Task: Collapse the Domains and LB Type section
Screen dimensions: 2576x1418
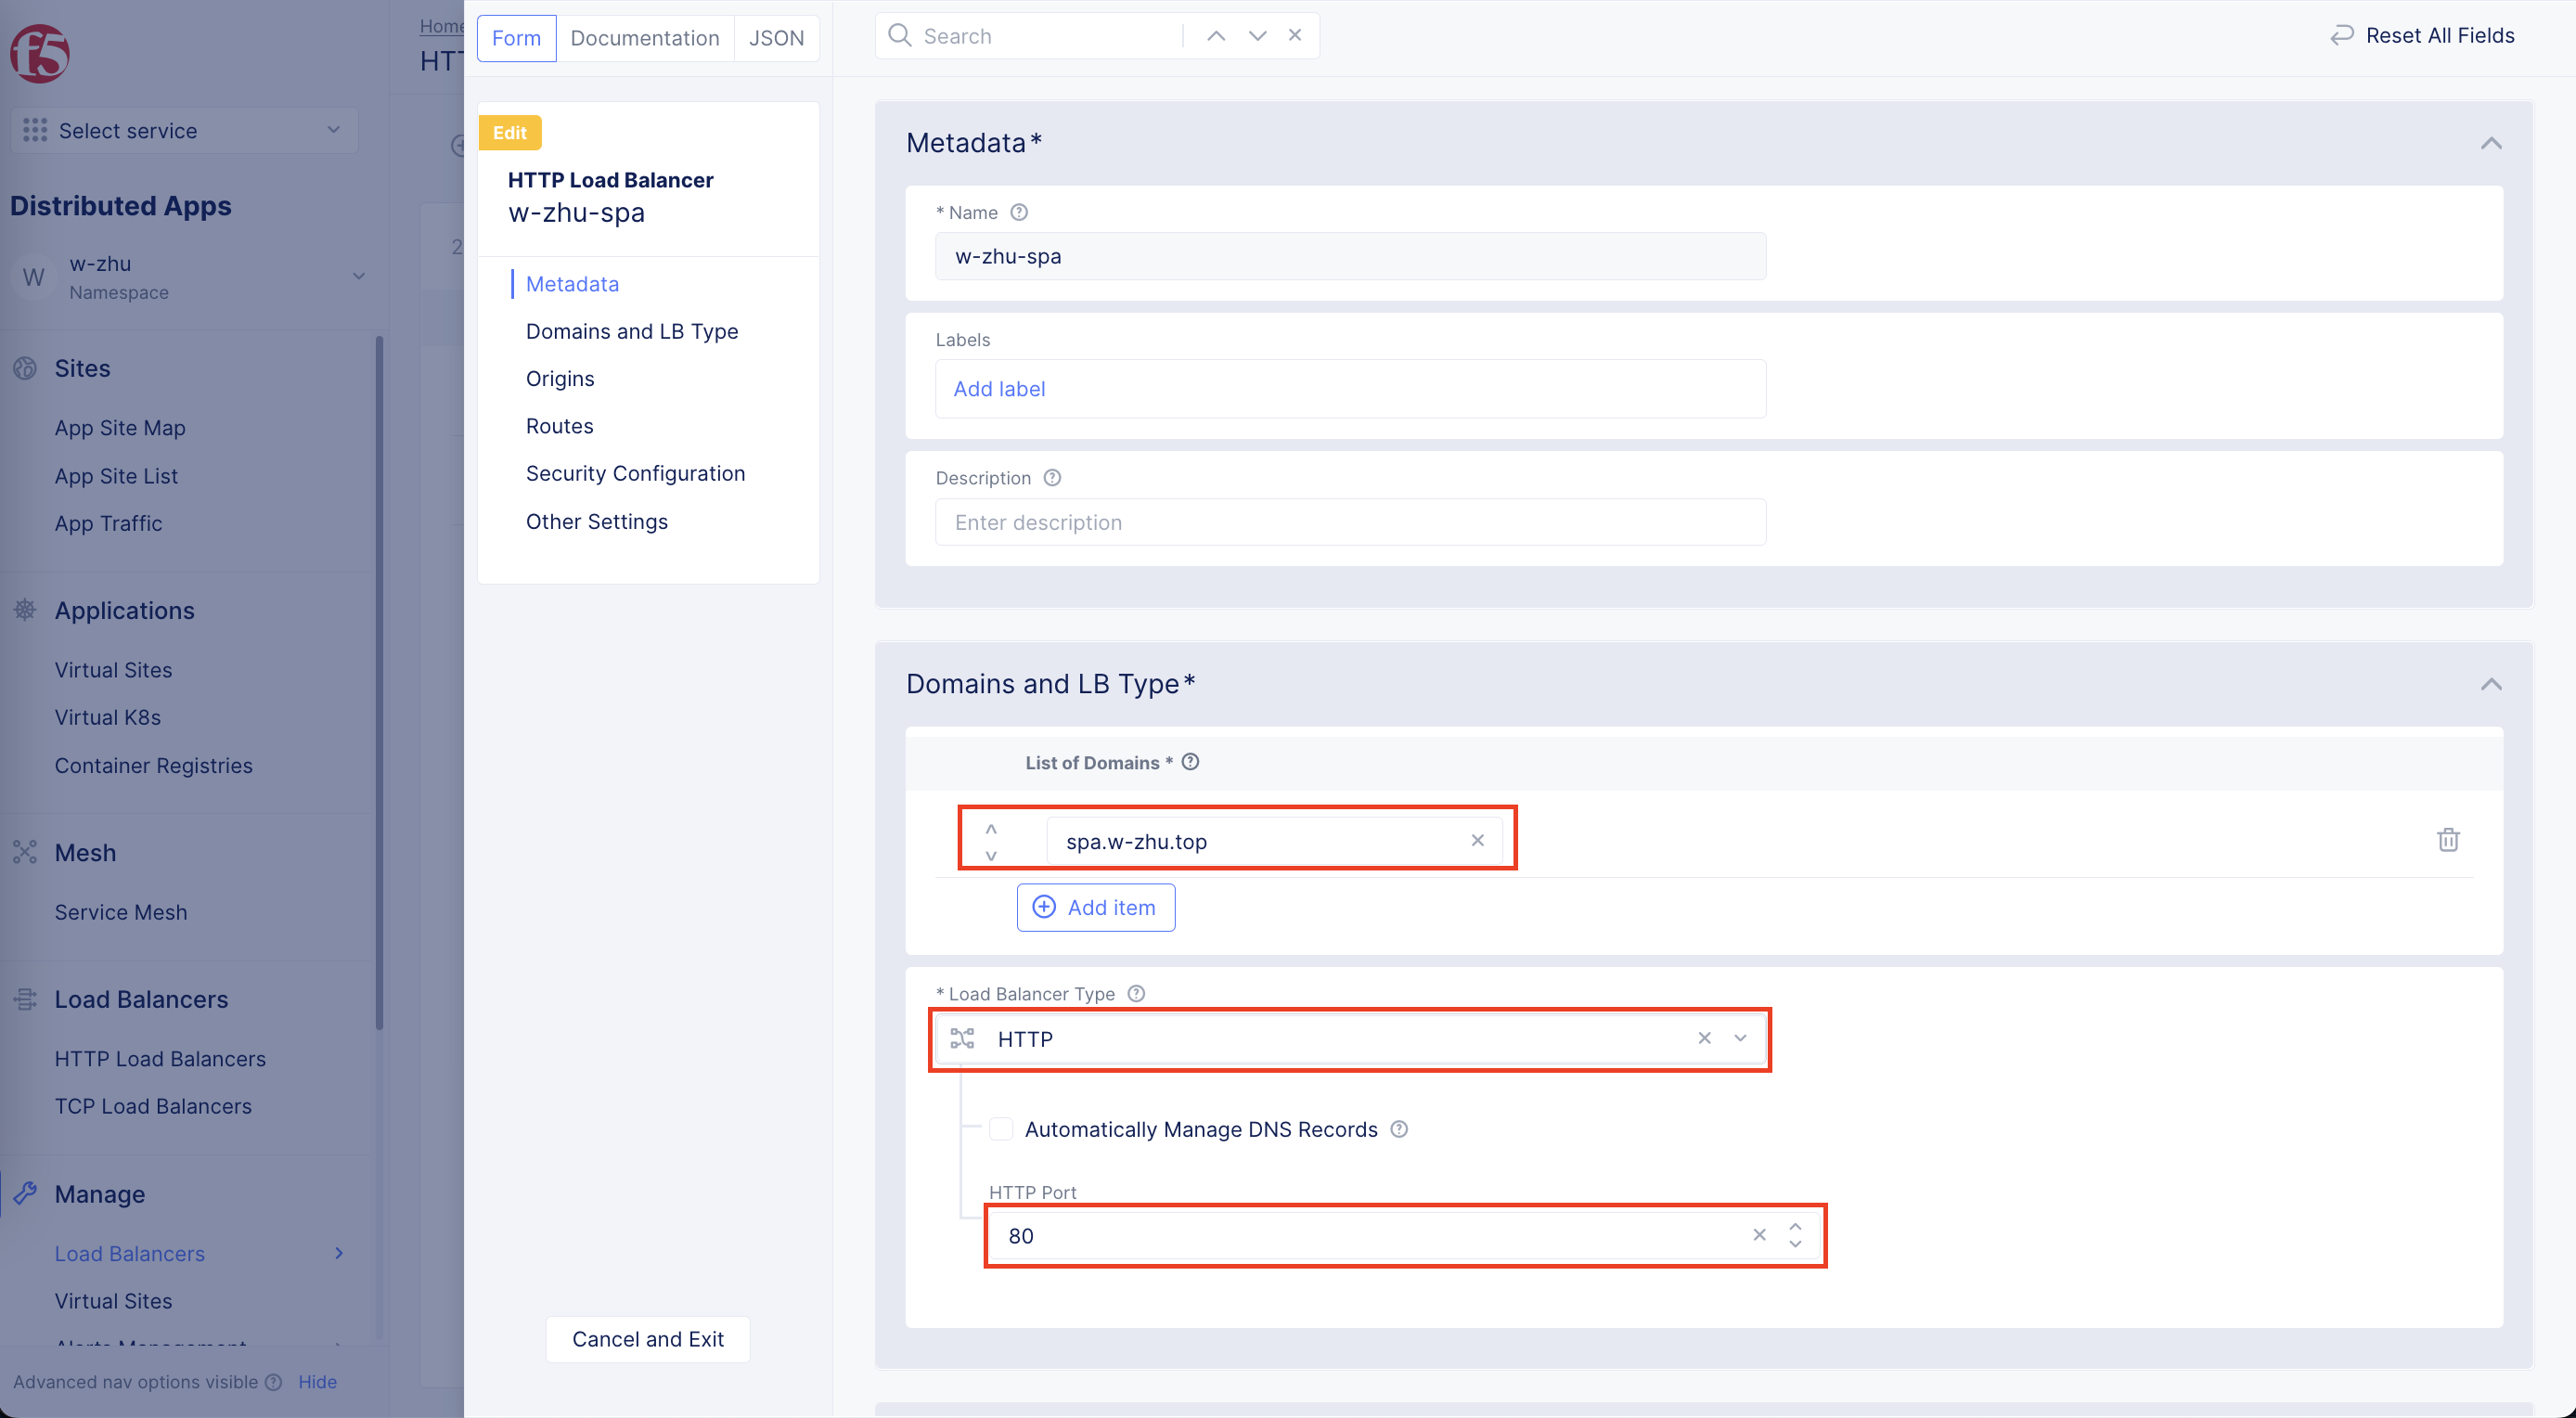Action: (2490, 684)
